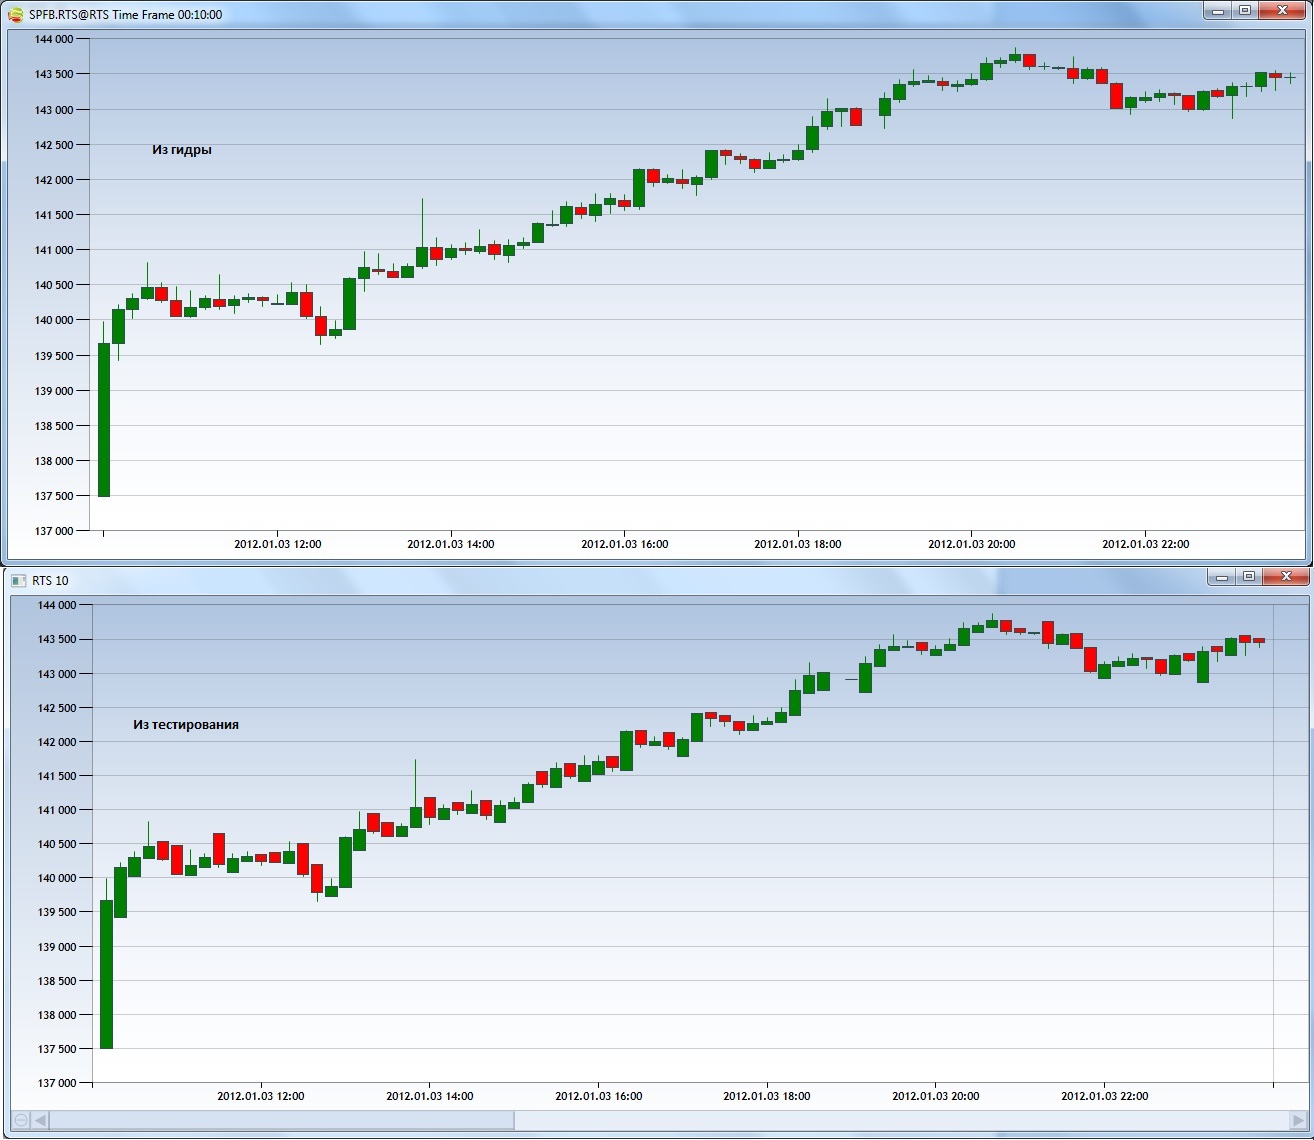Click '2012.01.03 18:00' on bottom chart axis
The height and width of the screenshot is (1140, 1314).
pos(767,1096)
